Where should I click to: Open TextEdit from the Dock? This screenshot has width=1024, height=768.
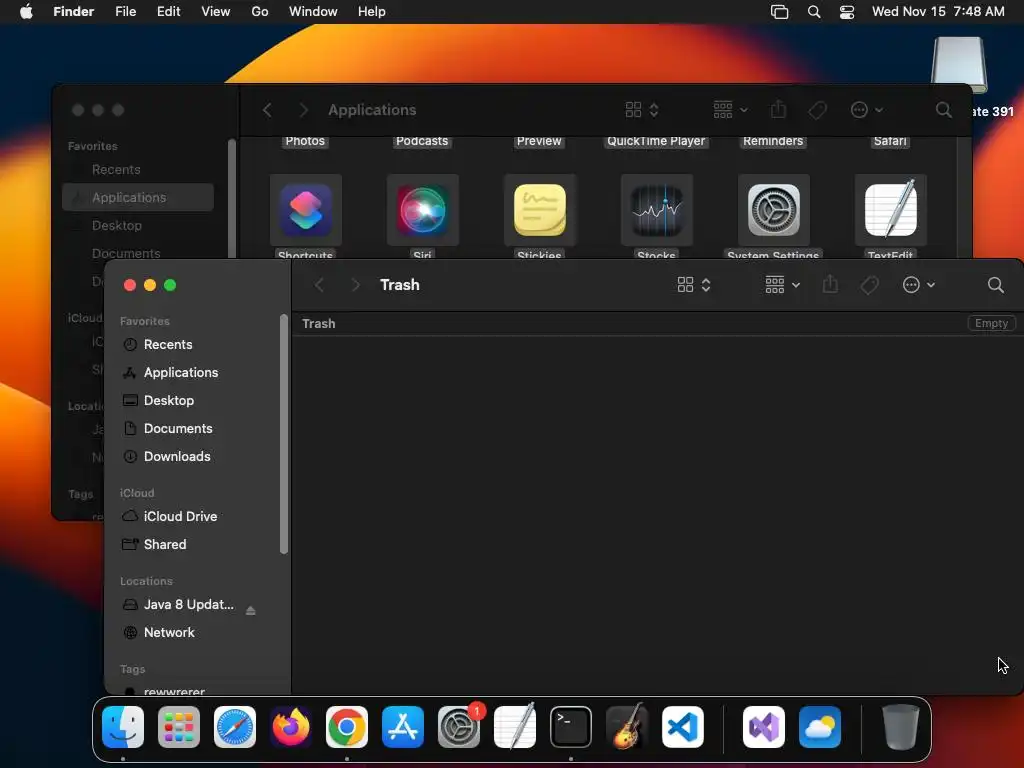pyautogui.click(x=515, y=727)
